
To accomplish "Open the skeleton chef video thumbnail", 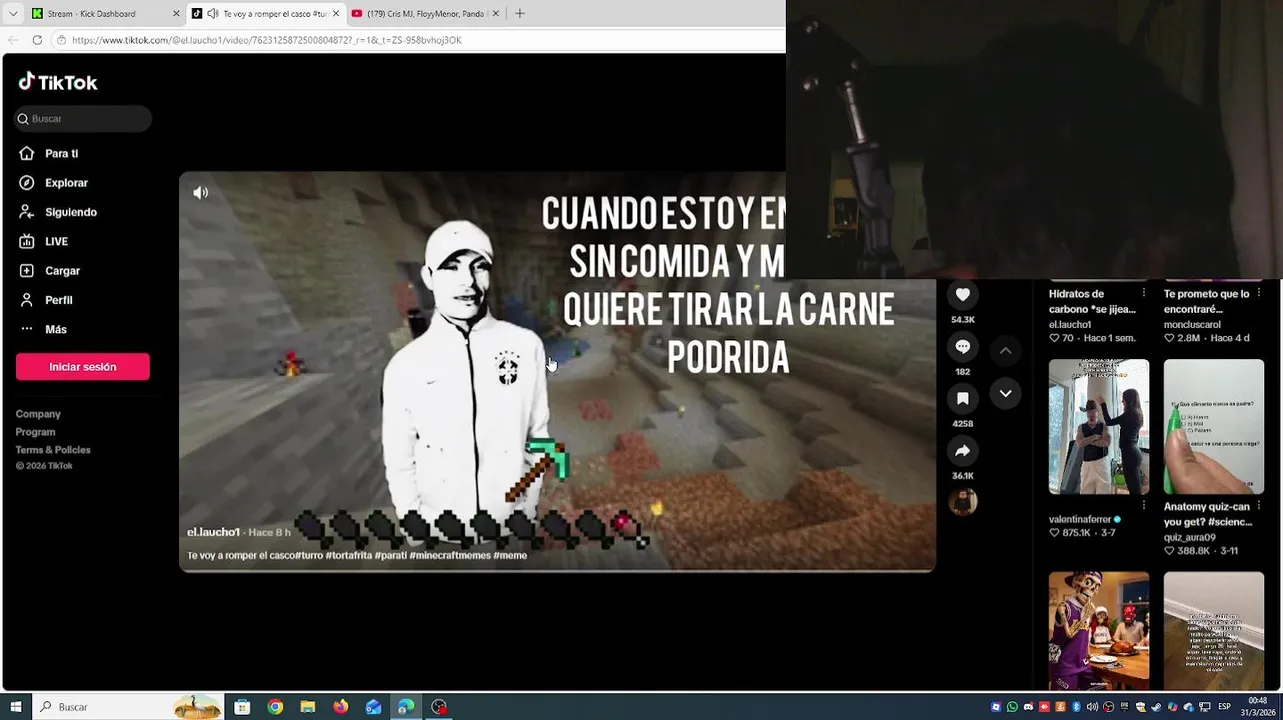I will click(1099, 631).
